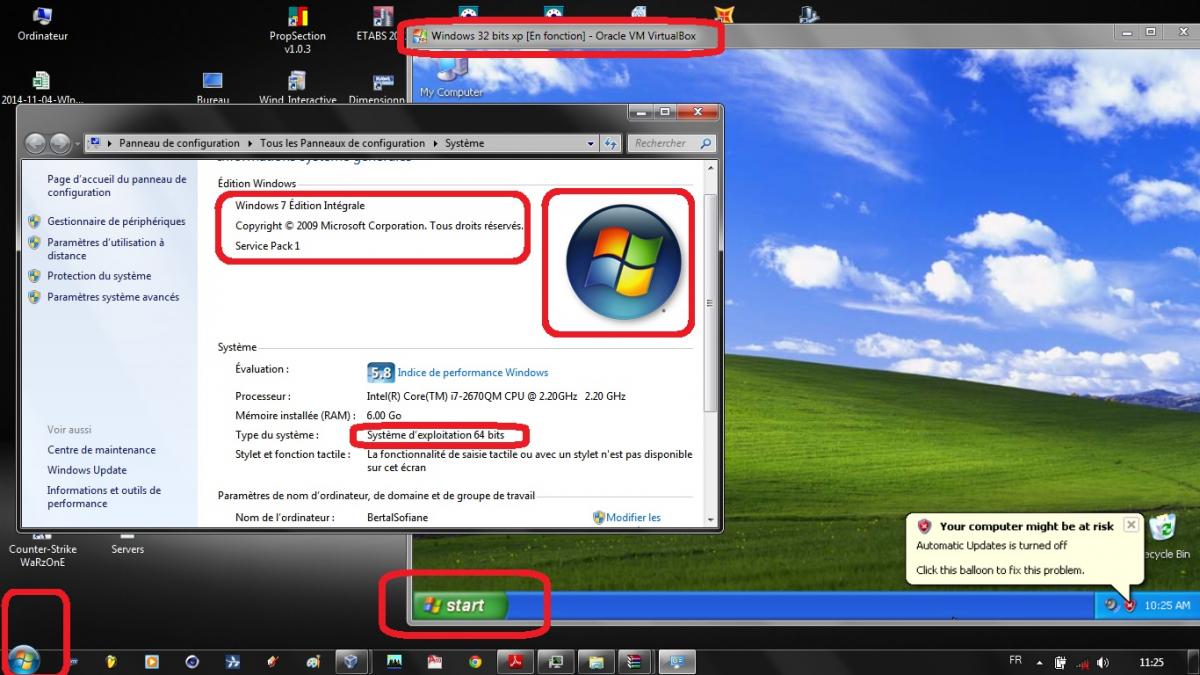Open the Chrome icon on the taskbar
Screen dimensions: 1200x675
click(475, 661)
